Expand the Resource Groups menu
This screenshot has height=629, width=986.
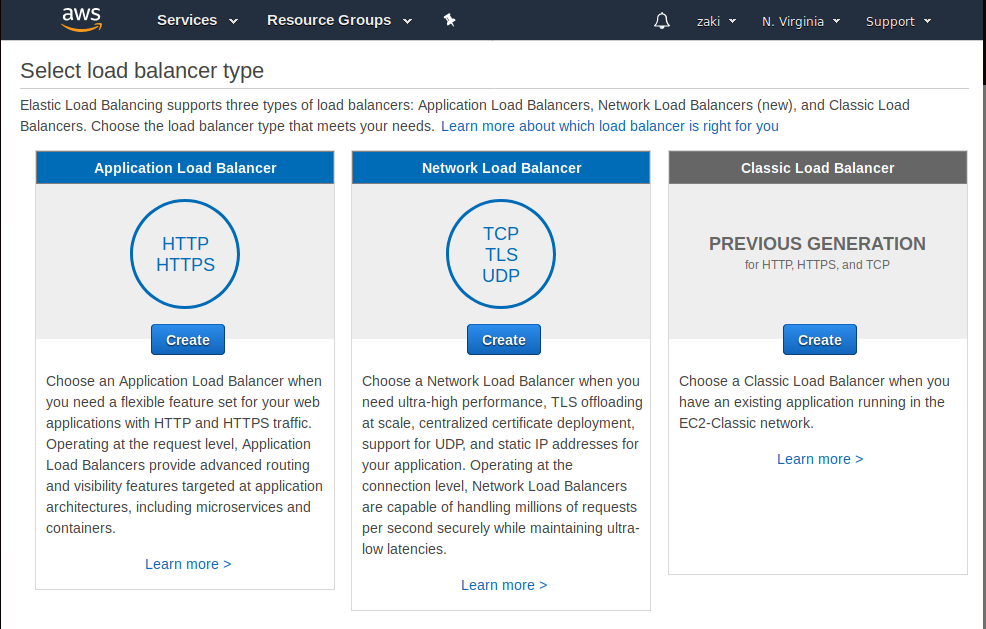(339, 20)
